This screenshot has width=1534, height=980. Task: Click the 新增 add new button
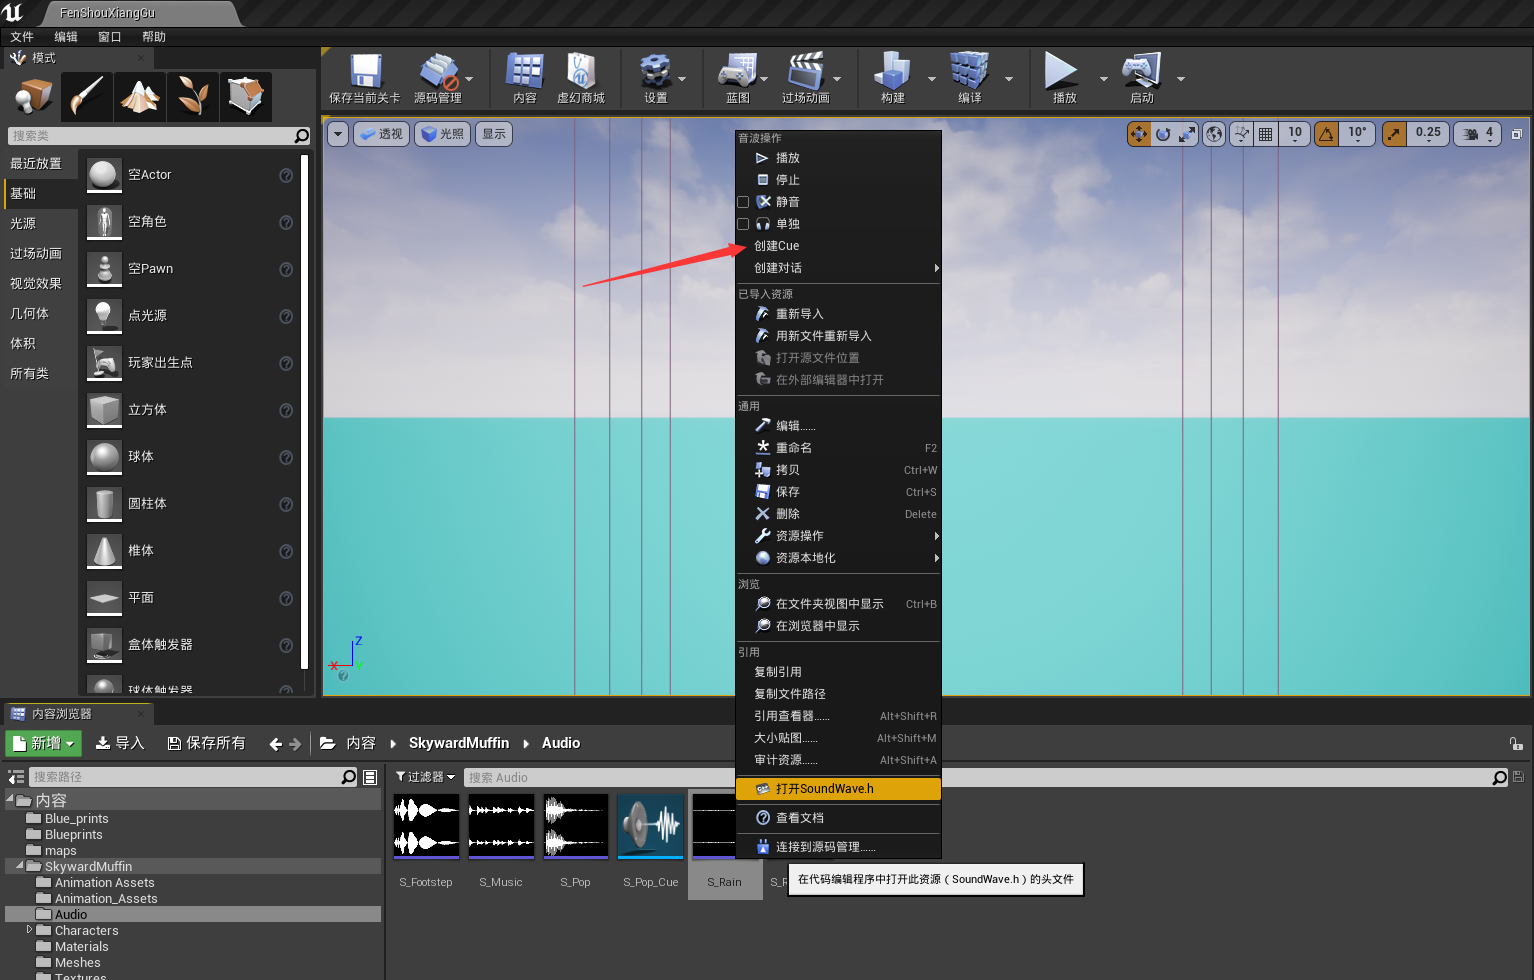tap(44, 743)
